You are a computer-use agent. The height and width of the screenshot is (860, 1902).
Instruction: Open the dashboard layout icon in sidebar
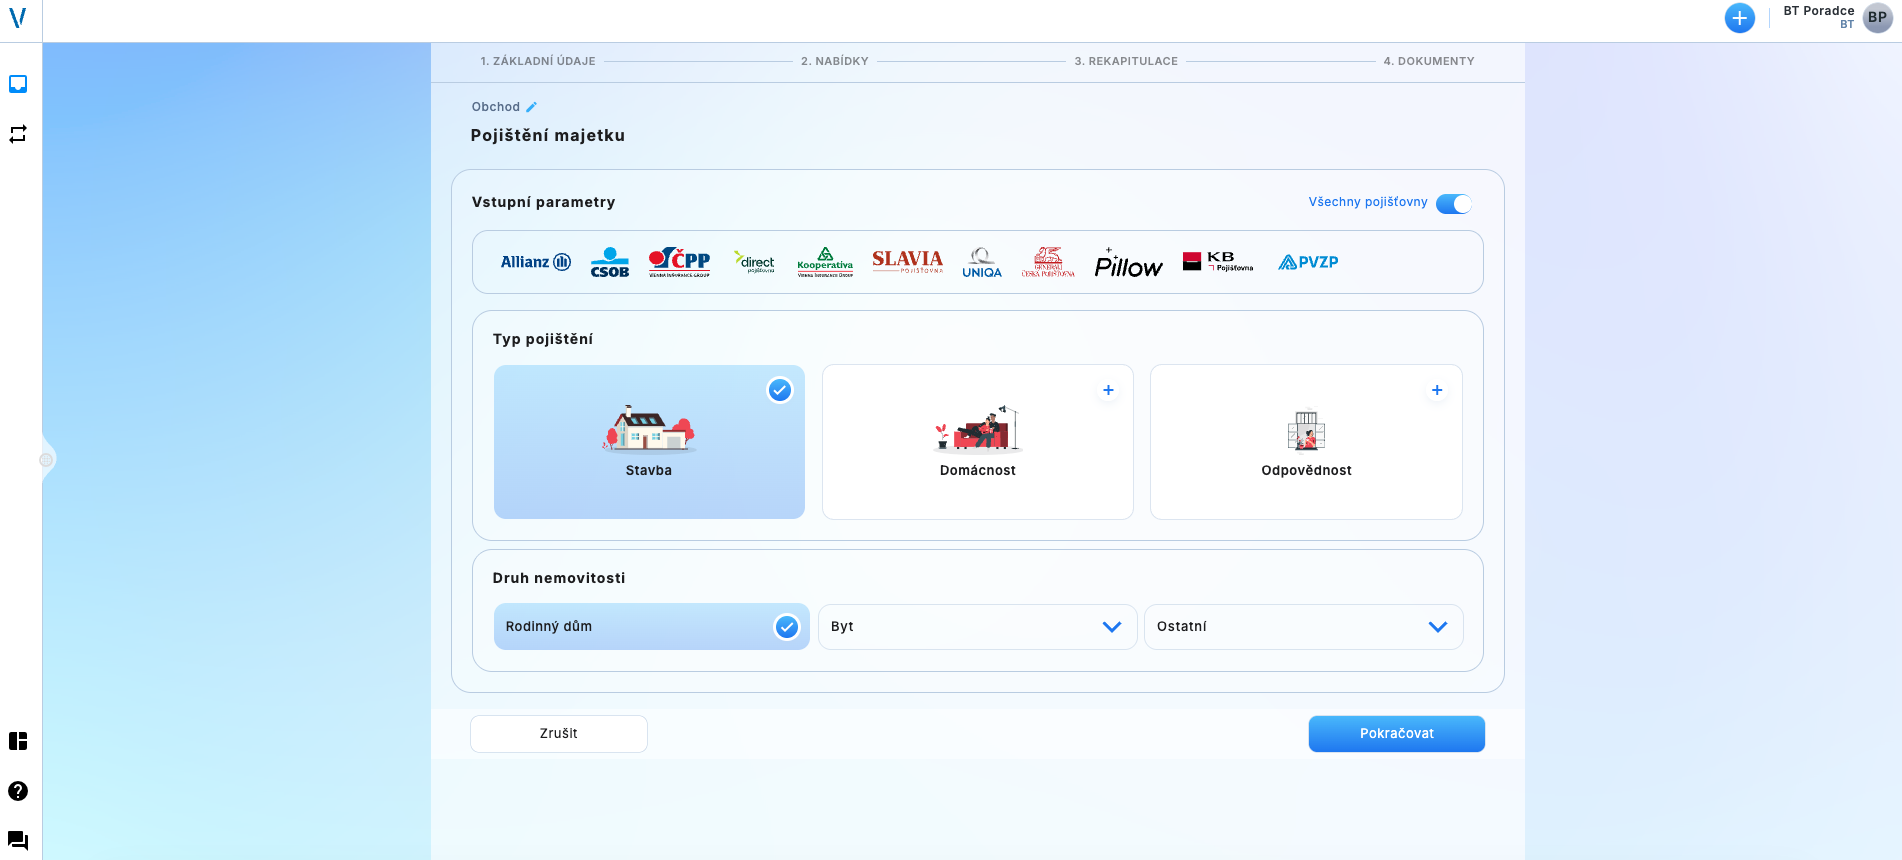click(18, 741)
